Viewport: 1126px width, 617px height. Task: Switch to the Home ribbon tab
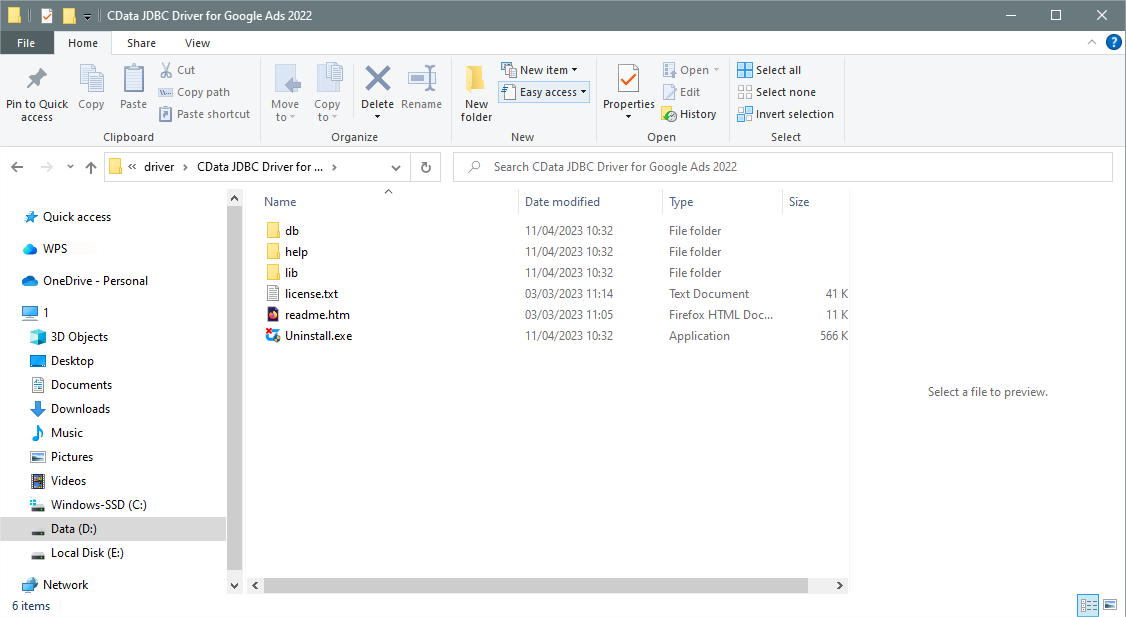coord(83,43)
